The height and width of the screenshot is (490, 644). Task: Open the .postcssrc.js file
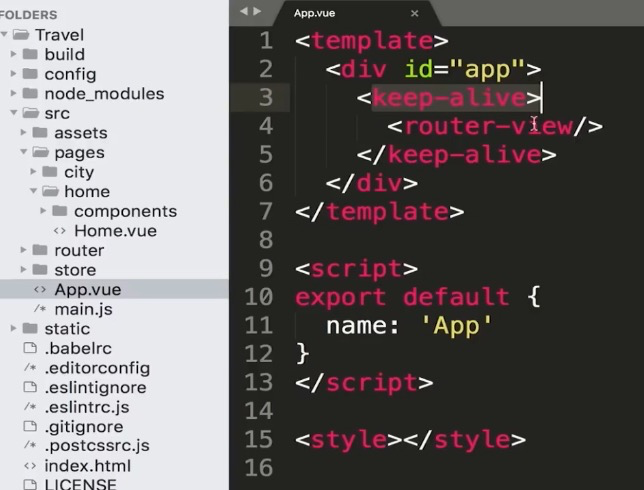tap(97, 446)
